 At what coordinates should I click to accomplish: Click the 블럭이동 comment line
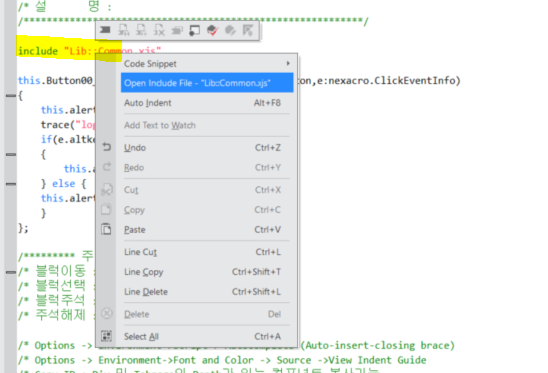coord(56,271)
